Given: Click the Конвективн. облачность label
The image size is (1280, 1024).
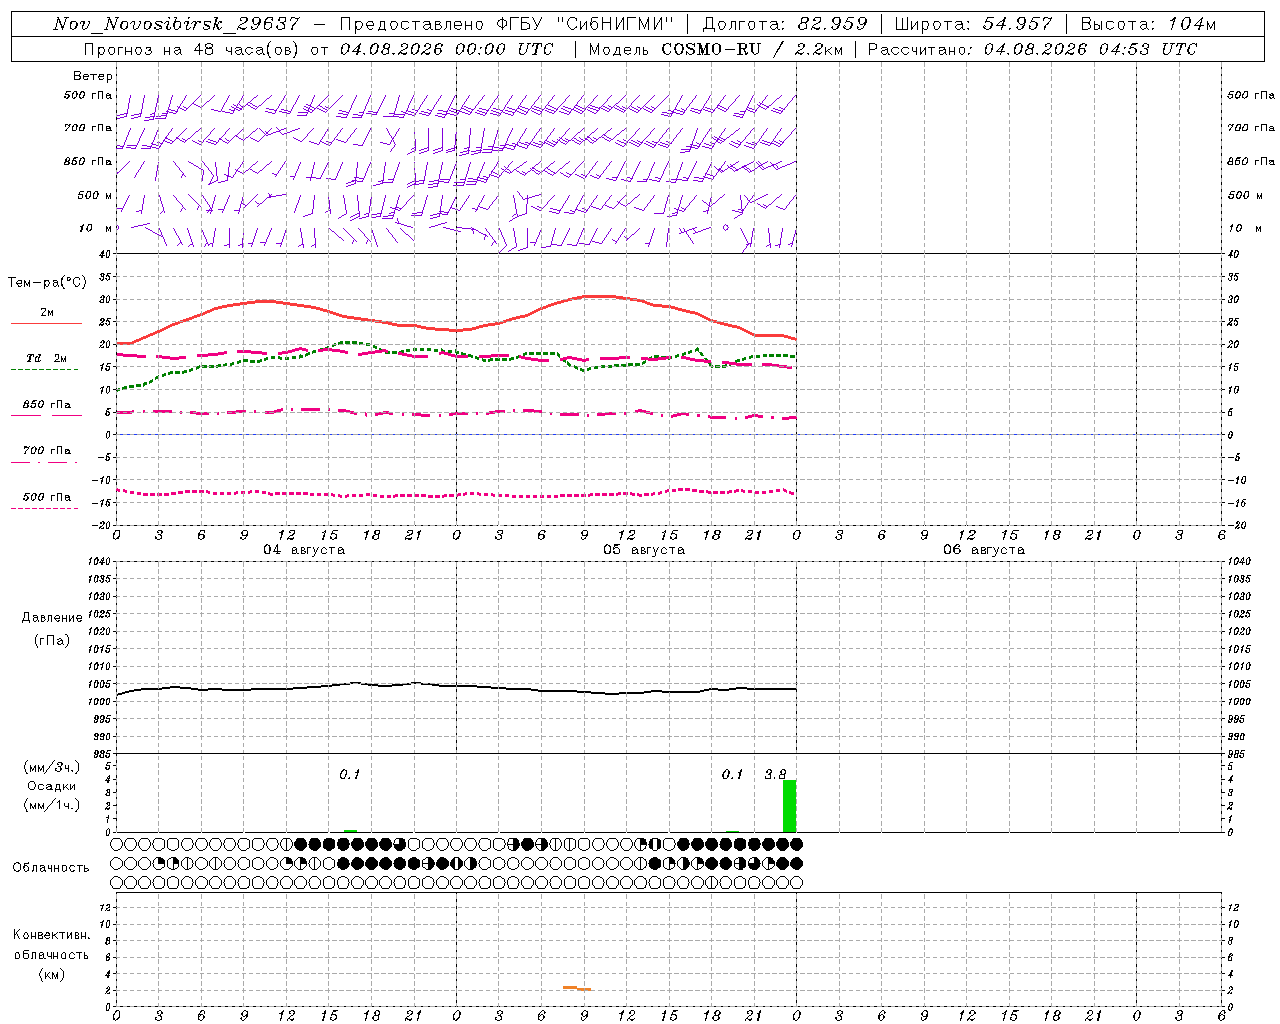Looking at the screenshot, I should (x=51, y=954).
